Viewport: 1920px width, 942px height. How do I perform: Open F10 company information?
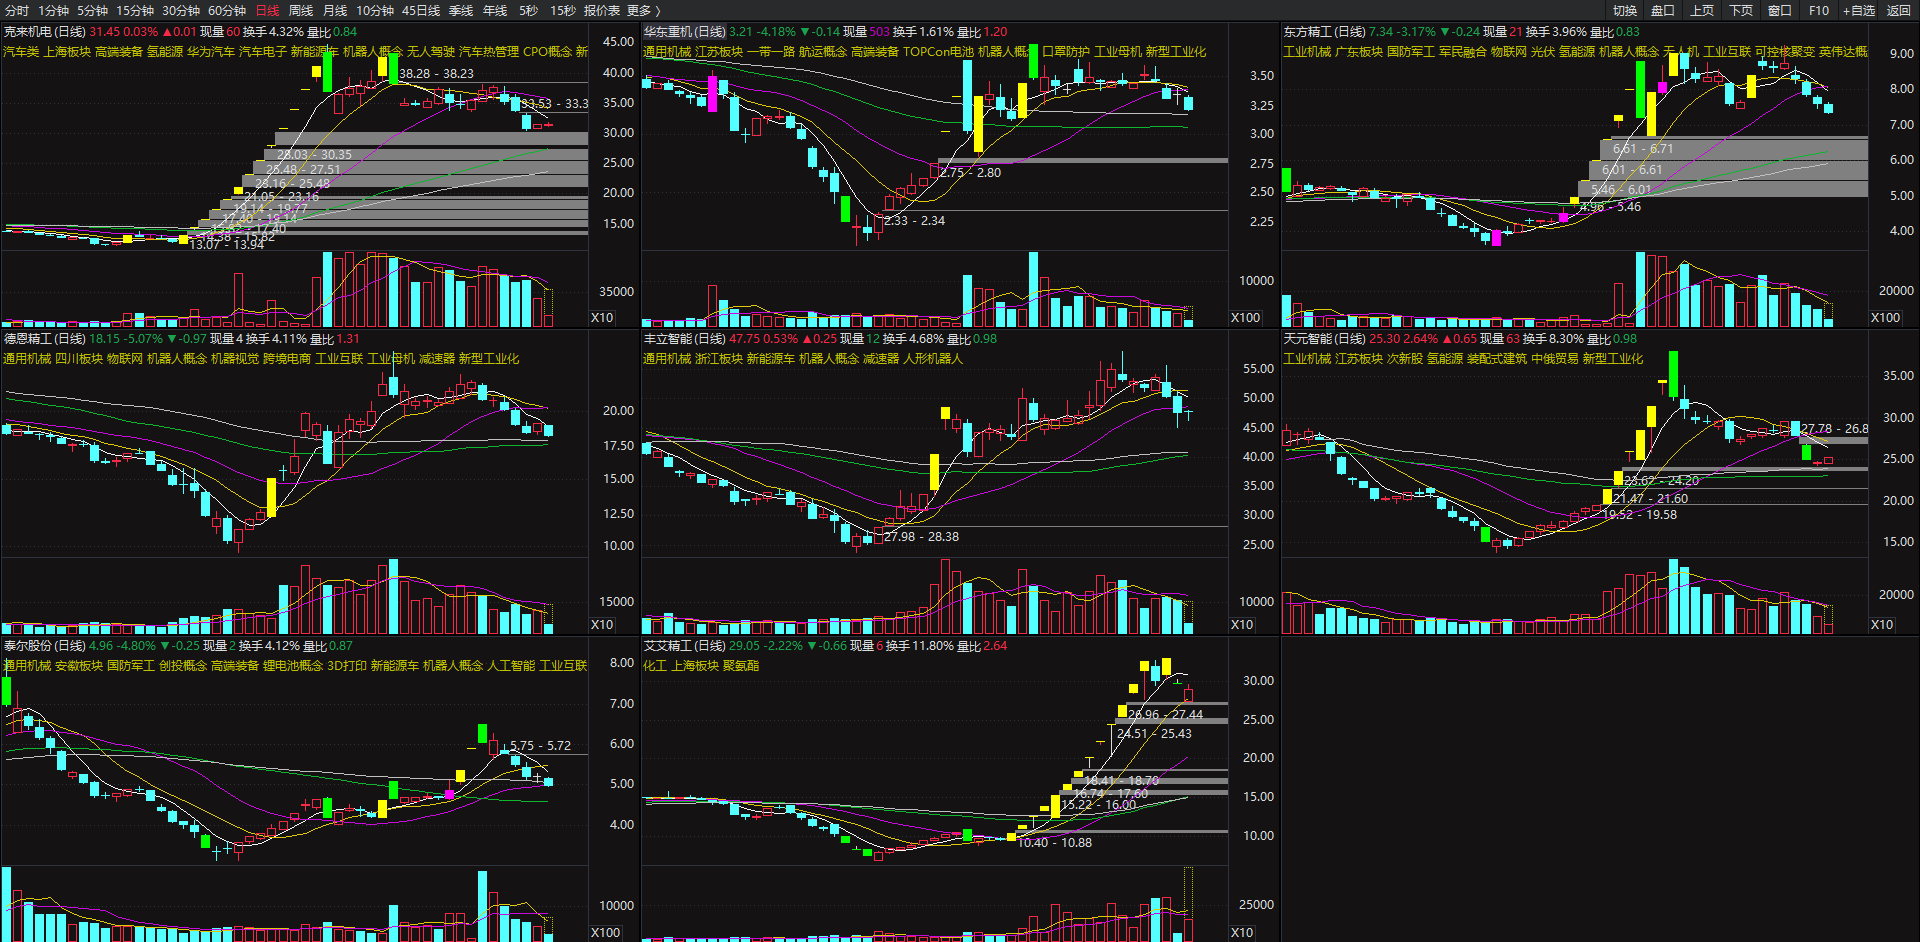coord(1819,10)
